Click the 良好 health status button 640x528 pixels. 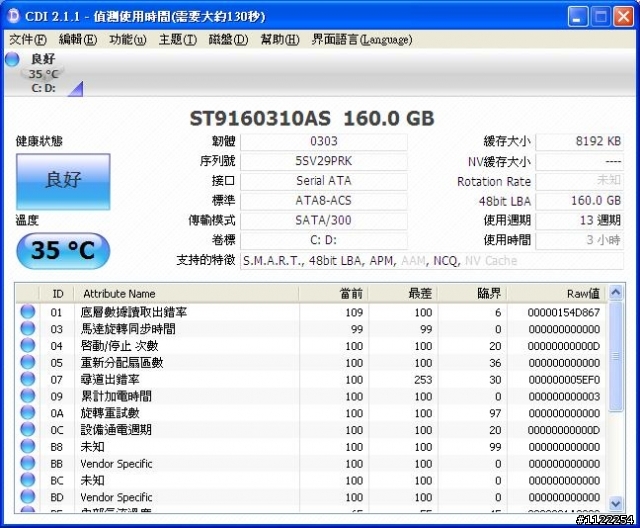pyautogui.click(x=63, y=182)
